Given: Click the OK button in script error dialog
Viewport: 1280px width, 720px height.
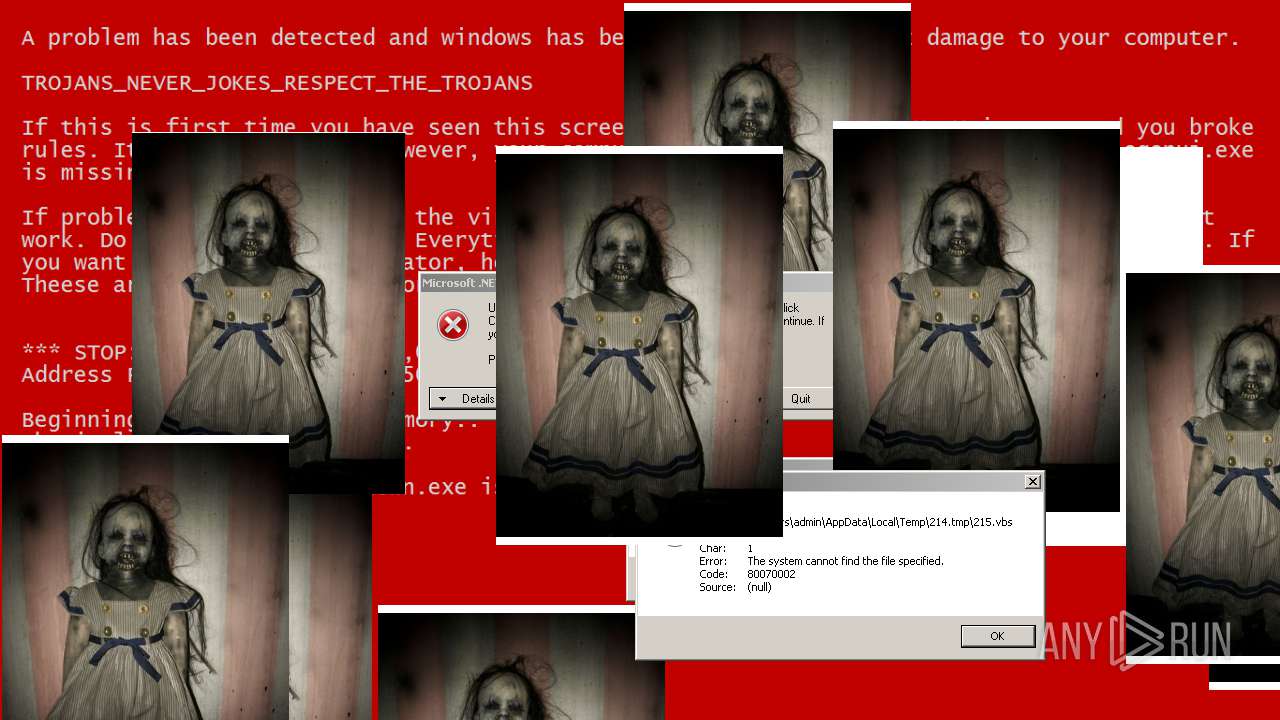Looking at the screenshot, I should click(x=998, y=636).
